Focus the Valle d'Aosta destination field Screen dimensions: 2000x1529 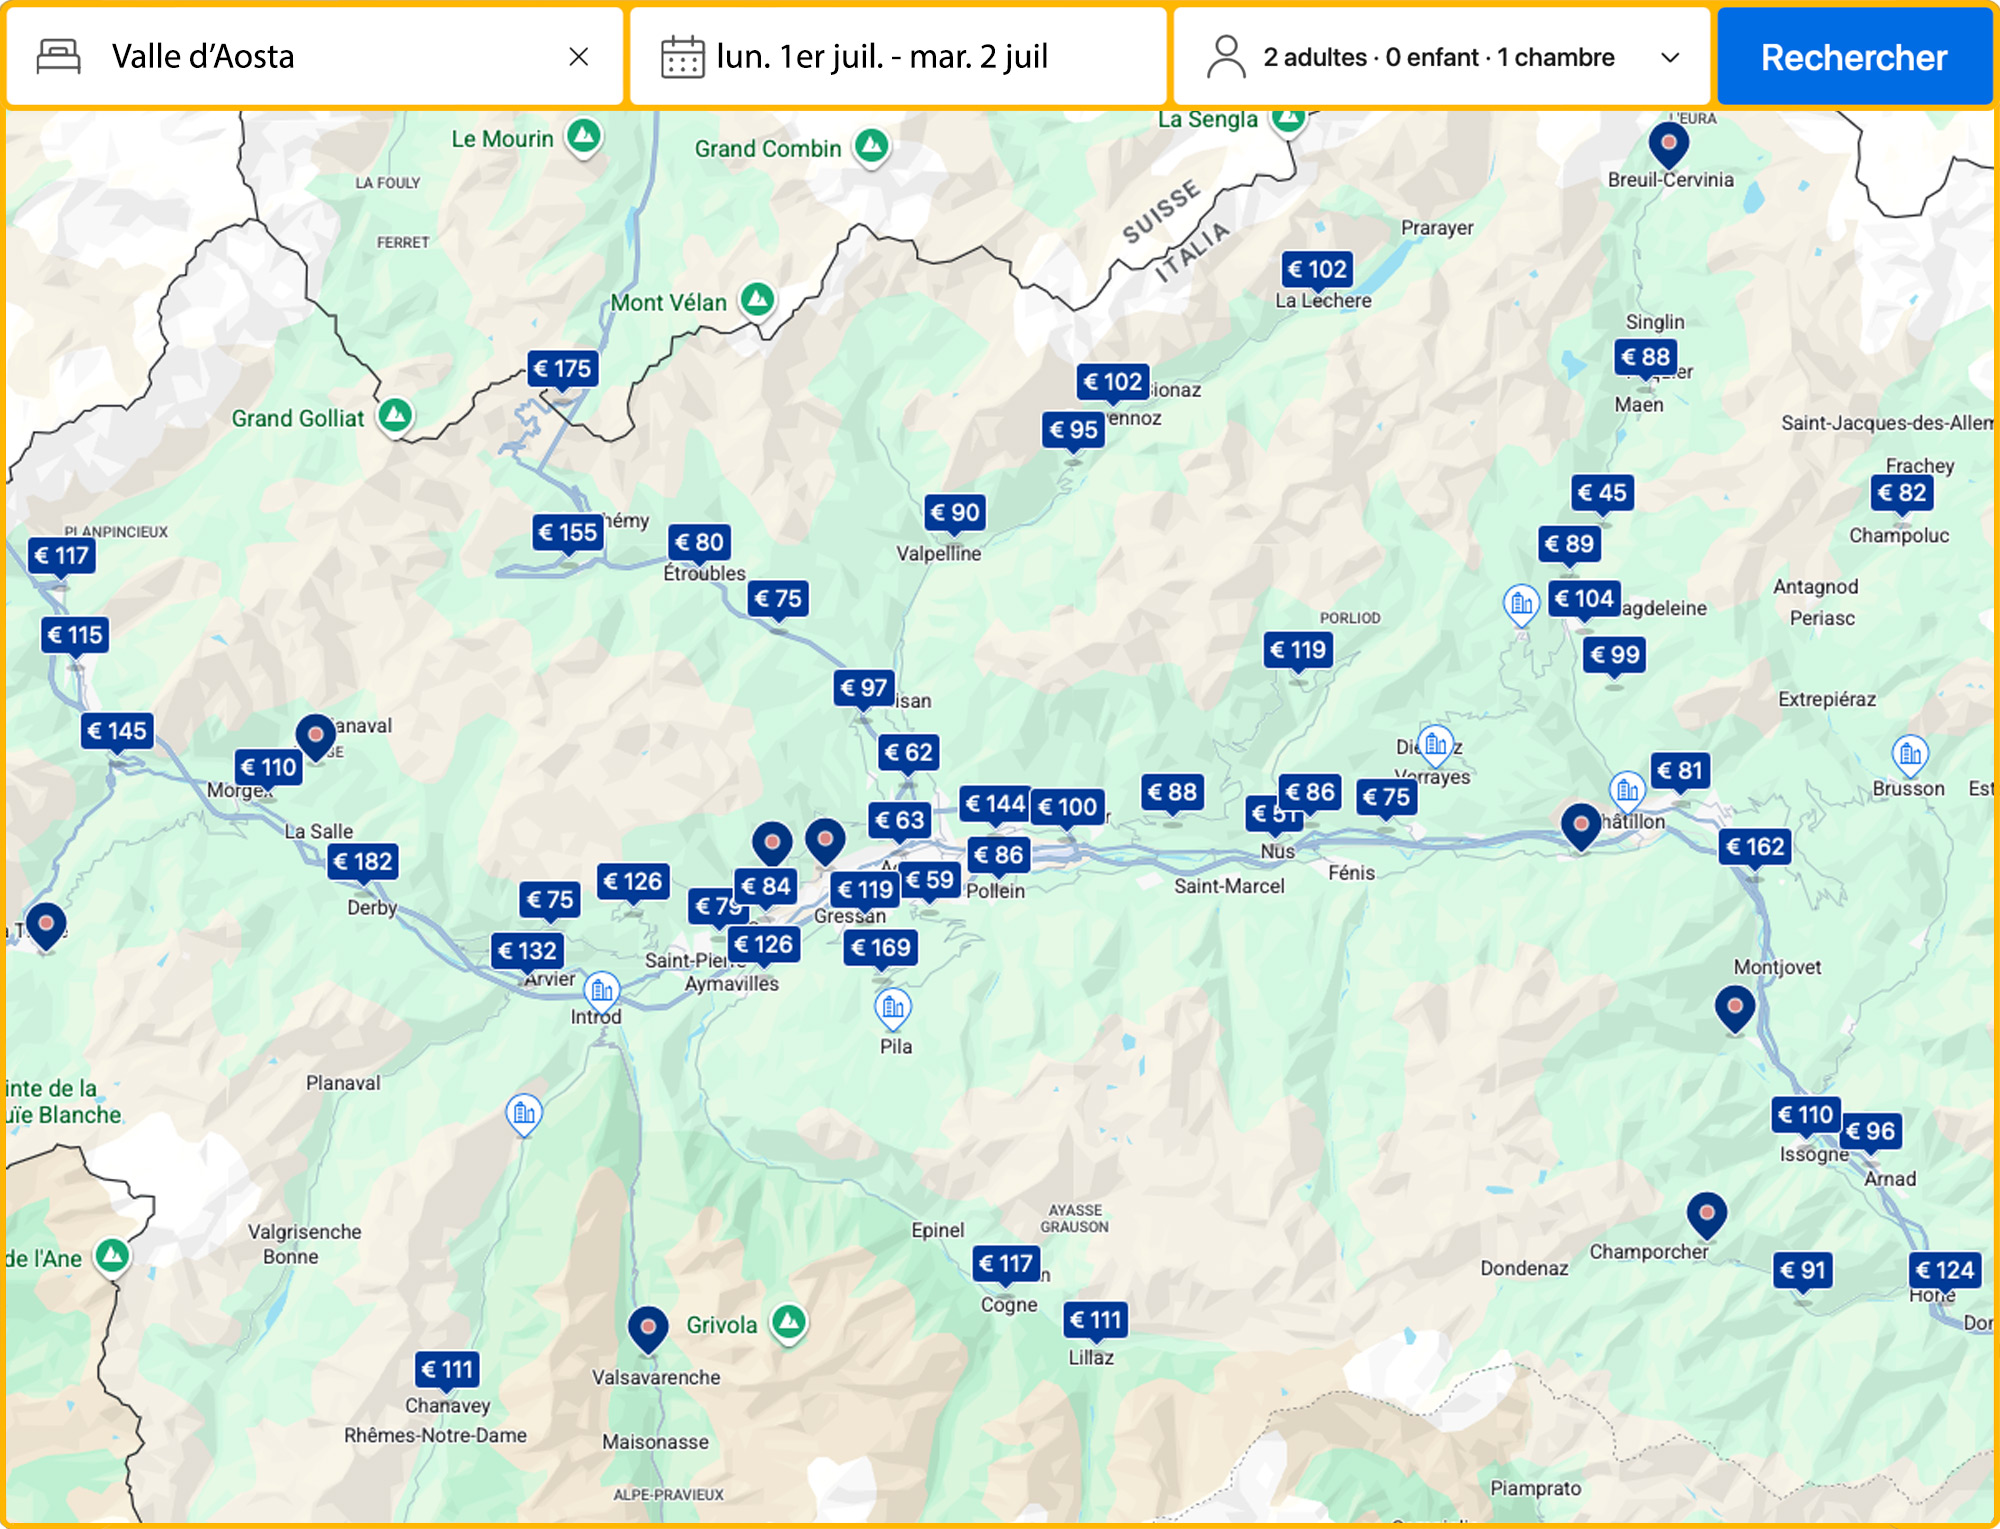click(x=315, y=57)
